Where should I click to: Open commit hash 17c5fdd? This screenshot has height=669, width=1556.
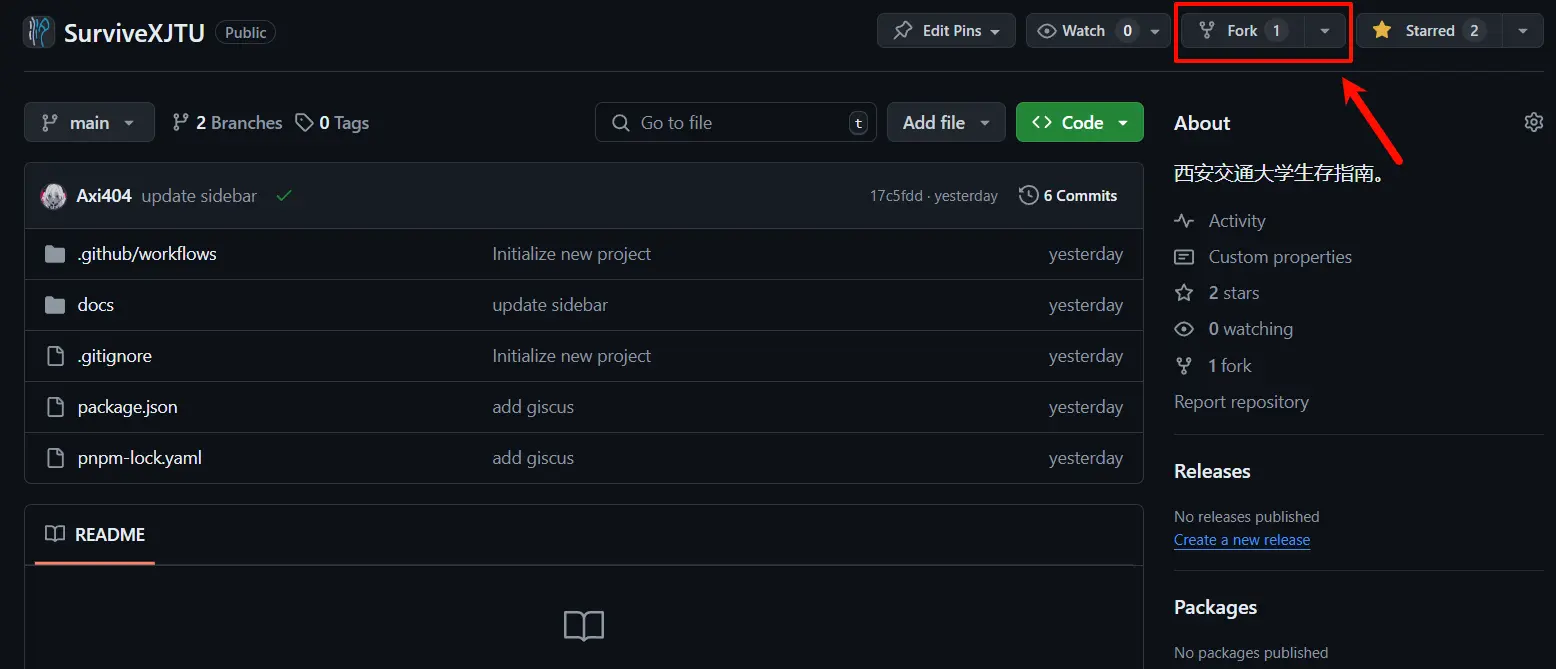(x=896, y=196)
